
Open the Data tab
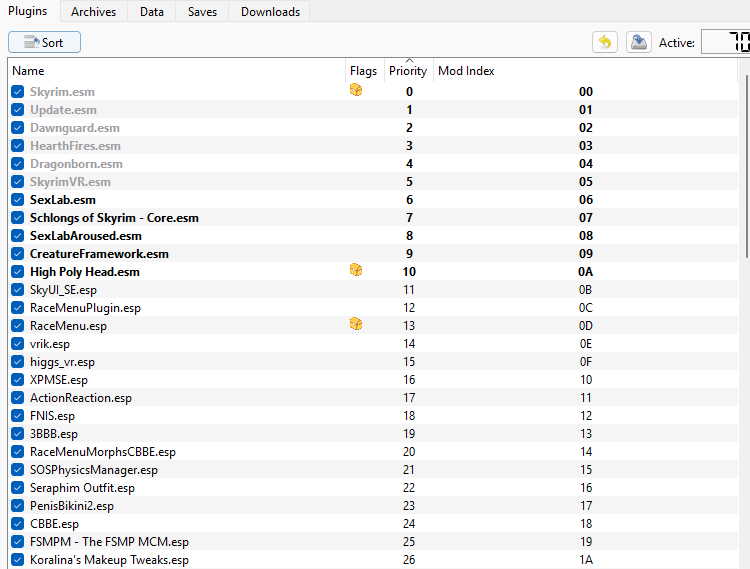pos(152,11)
